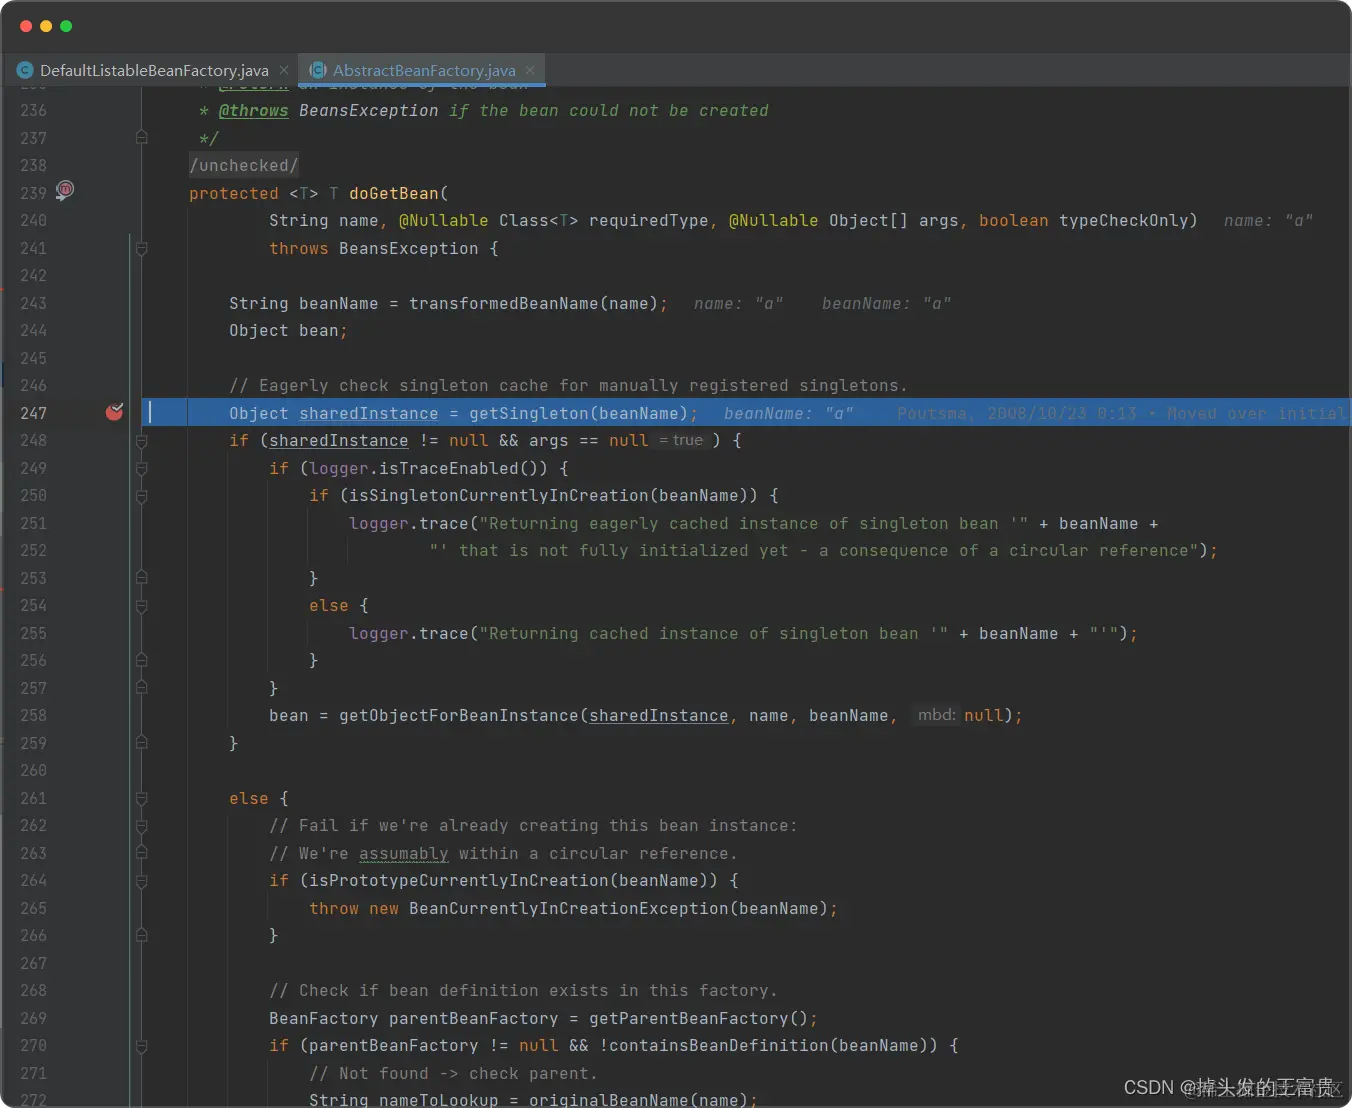Close the AbstractBeanFactory.java tab
The width and height of the screenshot is (1352, 1108).
point(530,70)
